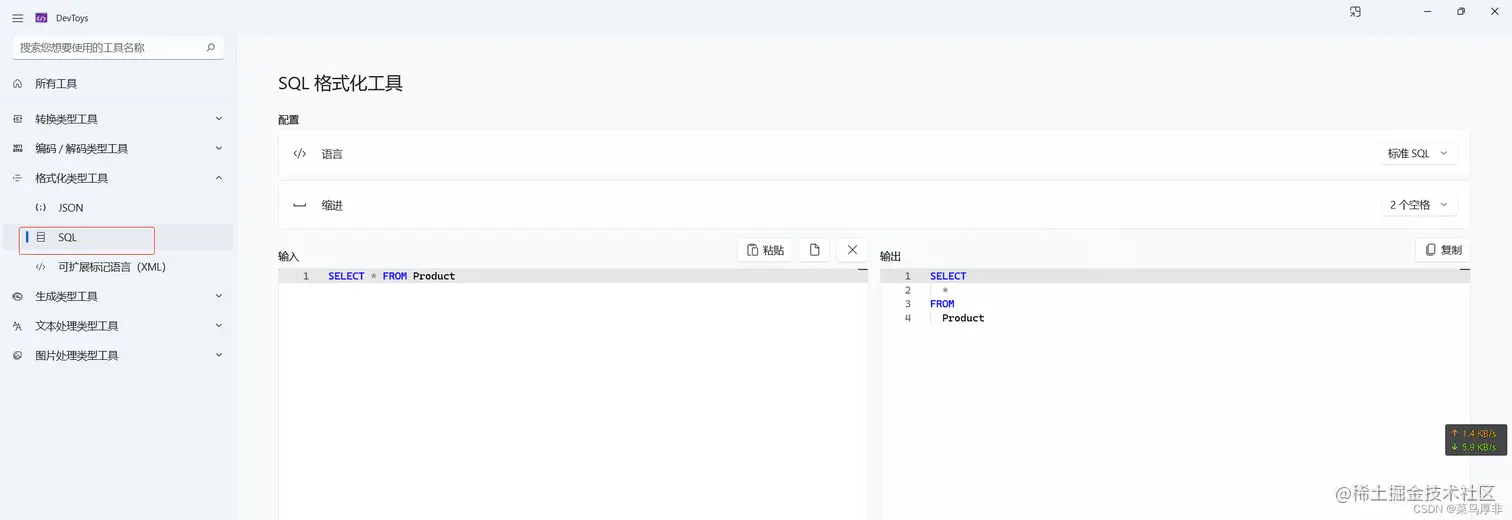Expand the 图片处理类型工具 group chevron
This screenshot has width=1512, height=520.
pos(219,356)
